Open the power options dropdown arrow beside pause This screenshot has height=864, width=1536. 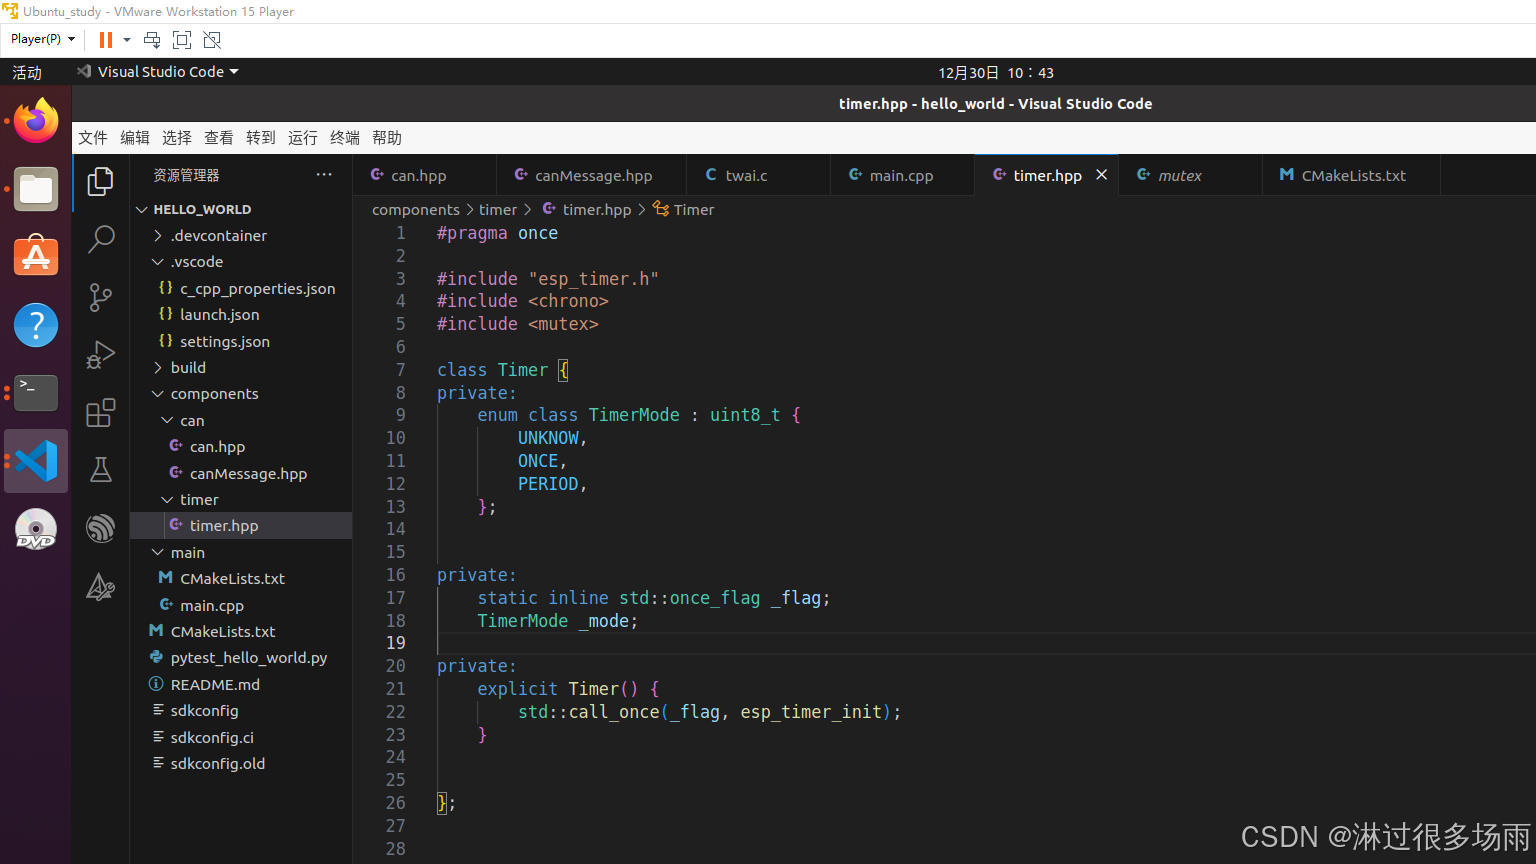pos(127,40)
